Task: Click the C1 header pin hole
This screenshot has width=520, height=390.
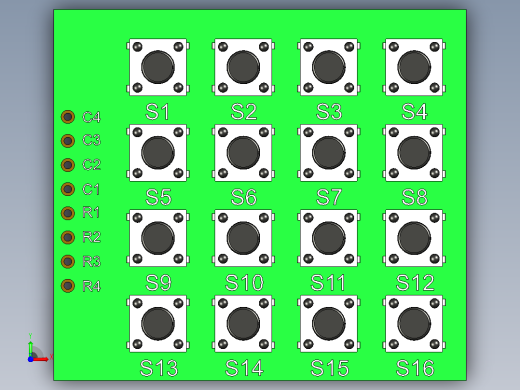Action: (x=68, y=189)
